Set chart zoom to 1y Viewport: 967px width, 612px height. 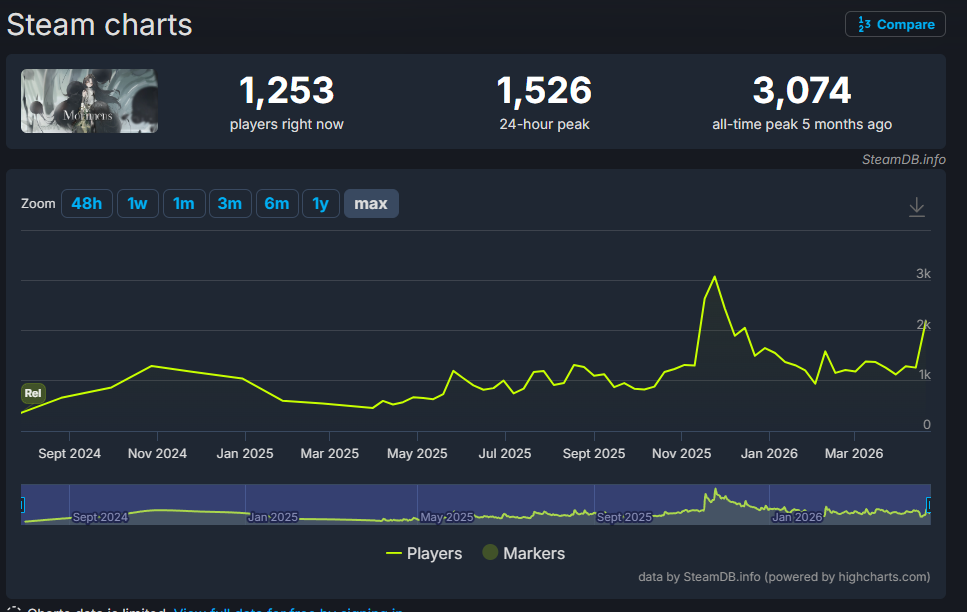[x=321, y=204]
